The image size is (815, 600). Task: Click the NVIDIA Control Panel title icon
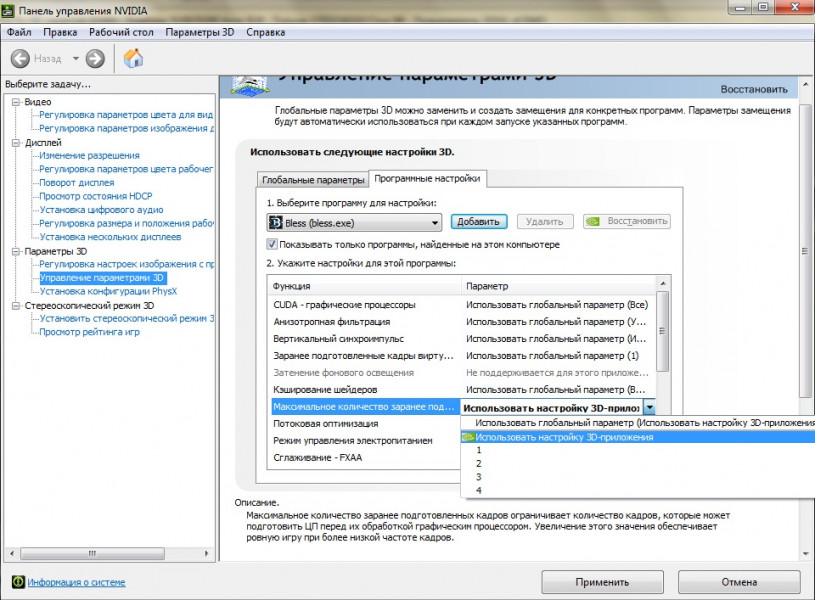click(x=10, y=10)
